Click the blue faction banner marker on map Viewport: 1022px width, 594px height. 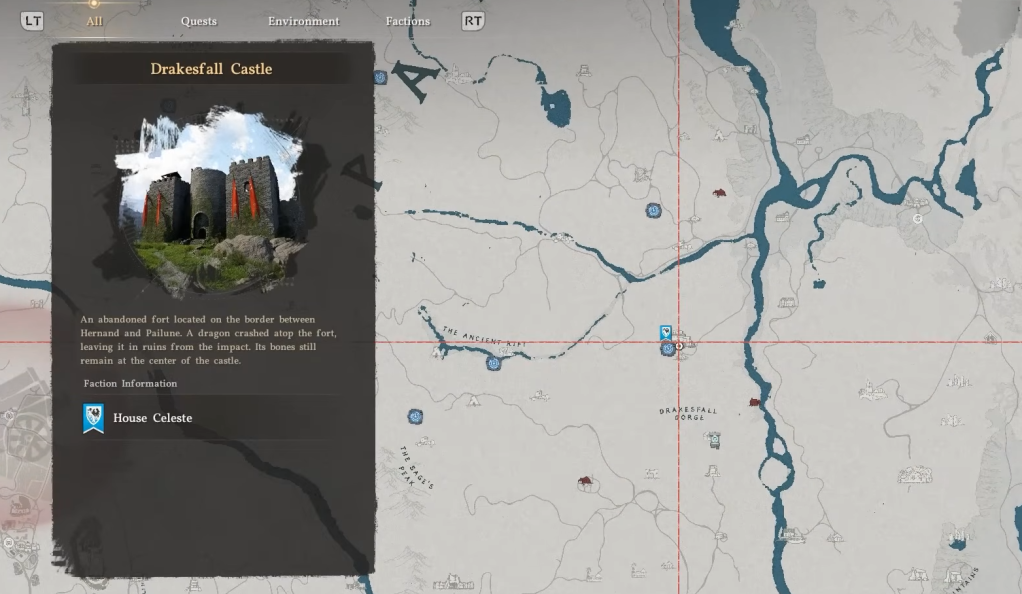coord(666,332)
